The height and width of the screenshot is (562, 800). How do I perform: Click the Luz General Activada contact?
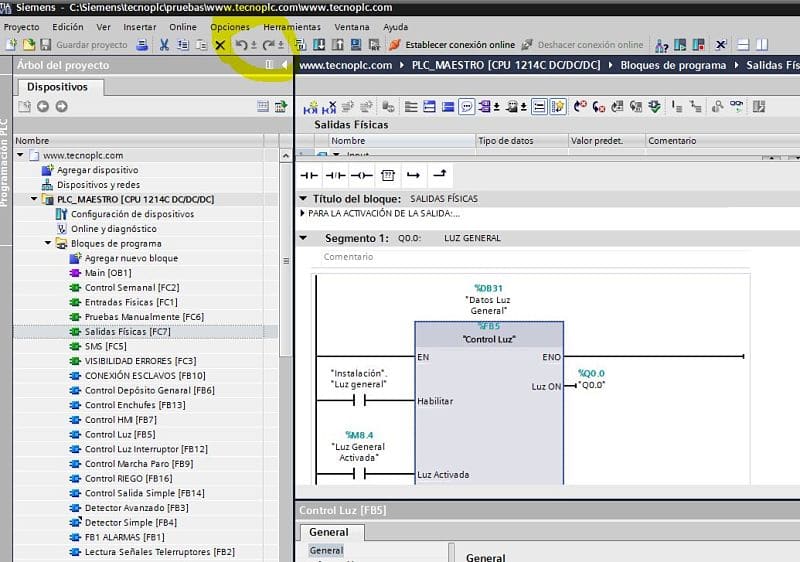(359, 474)
